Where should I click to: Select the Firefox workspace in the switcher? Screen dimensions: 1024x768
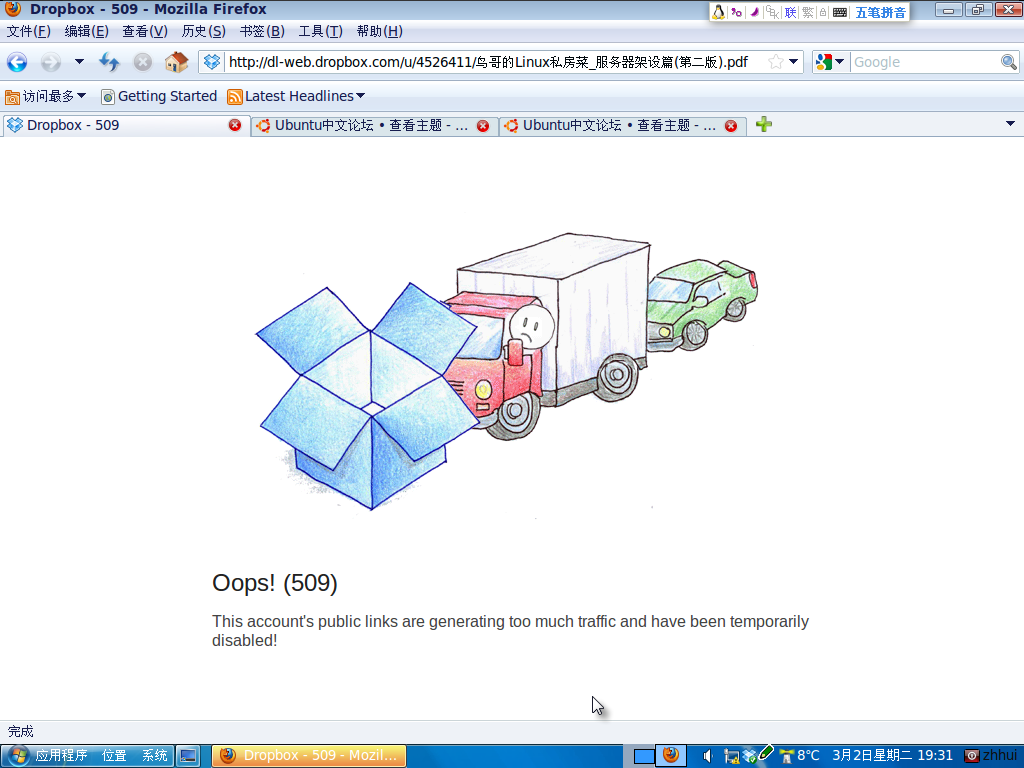[x=671, y=756]
